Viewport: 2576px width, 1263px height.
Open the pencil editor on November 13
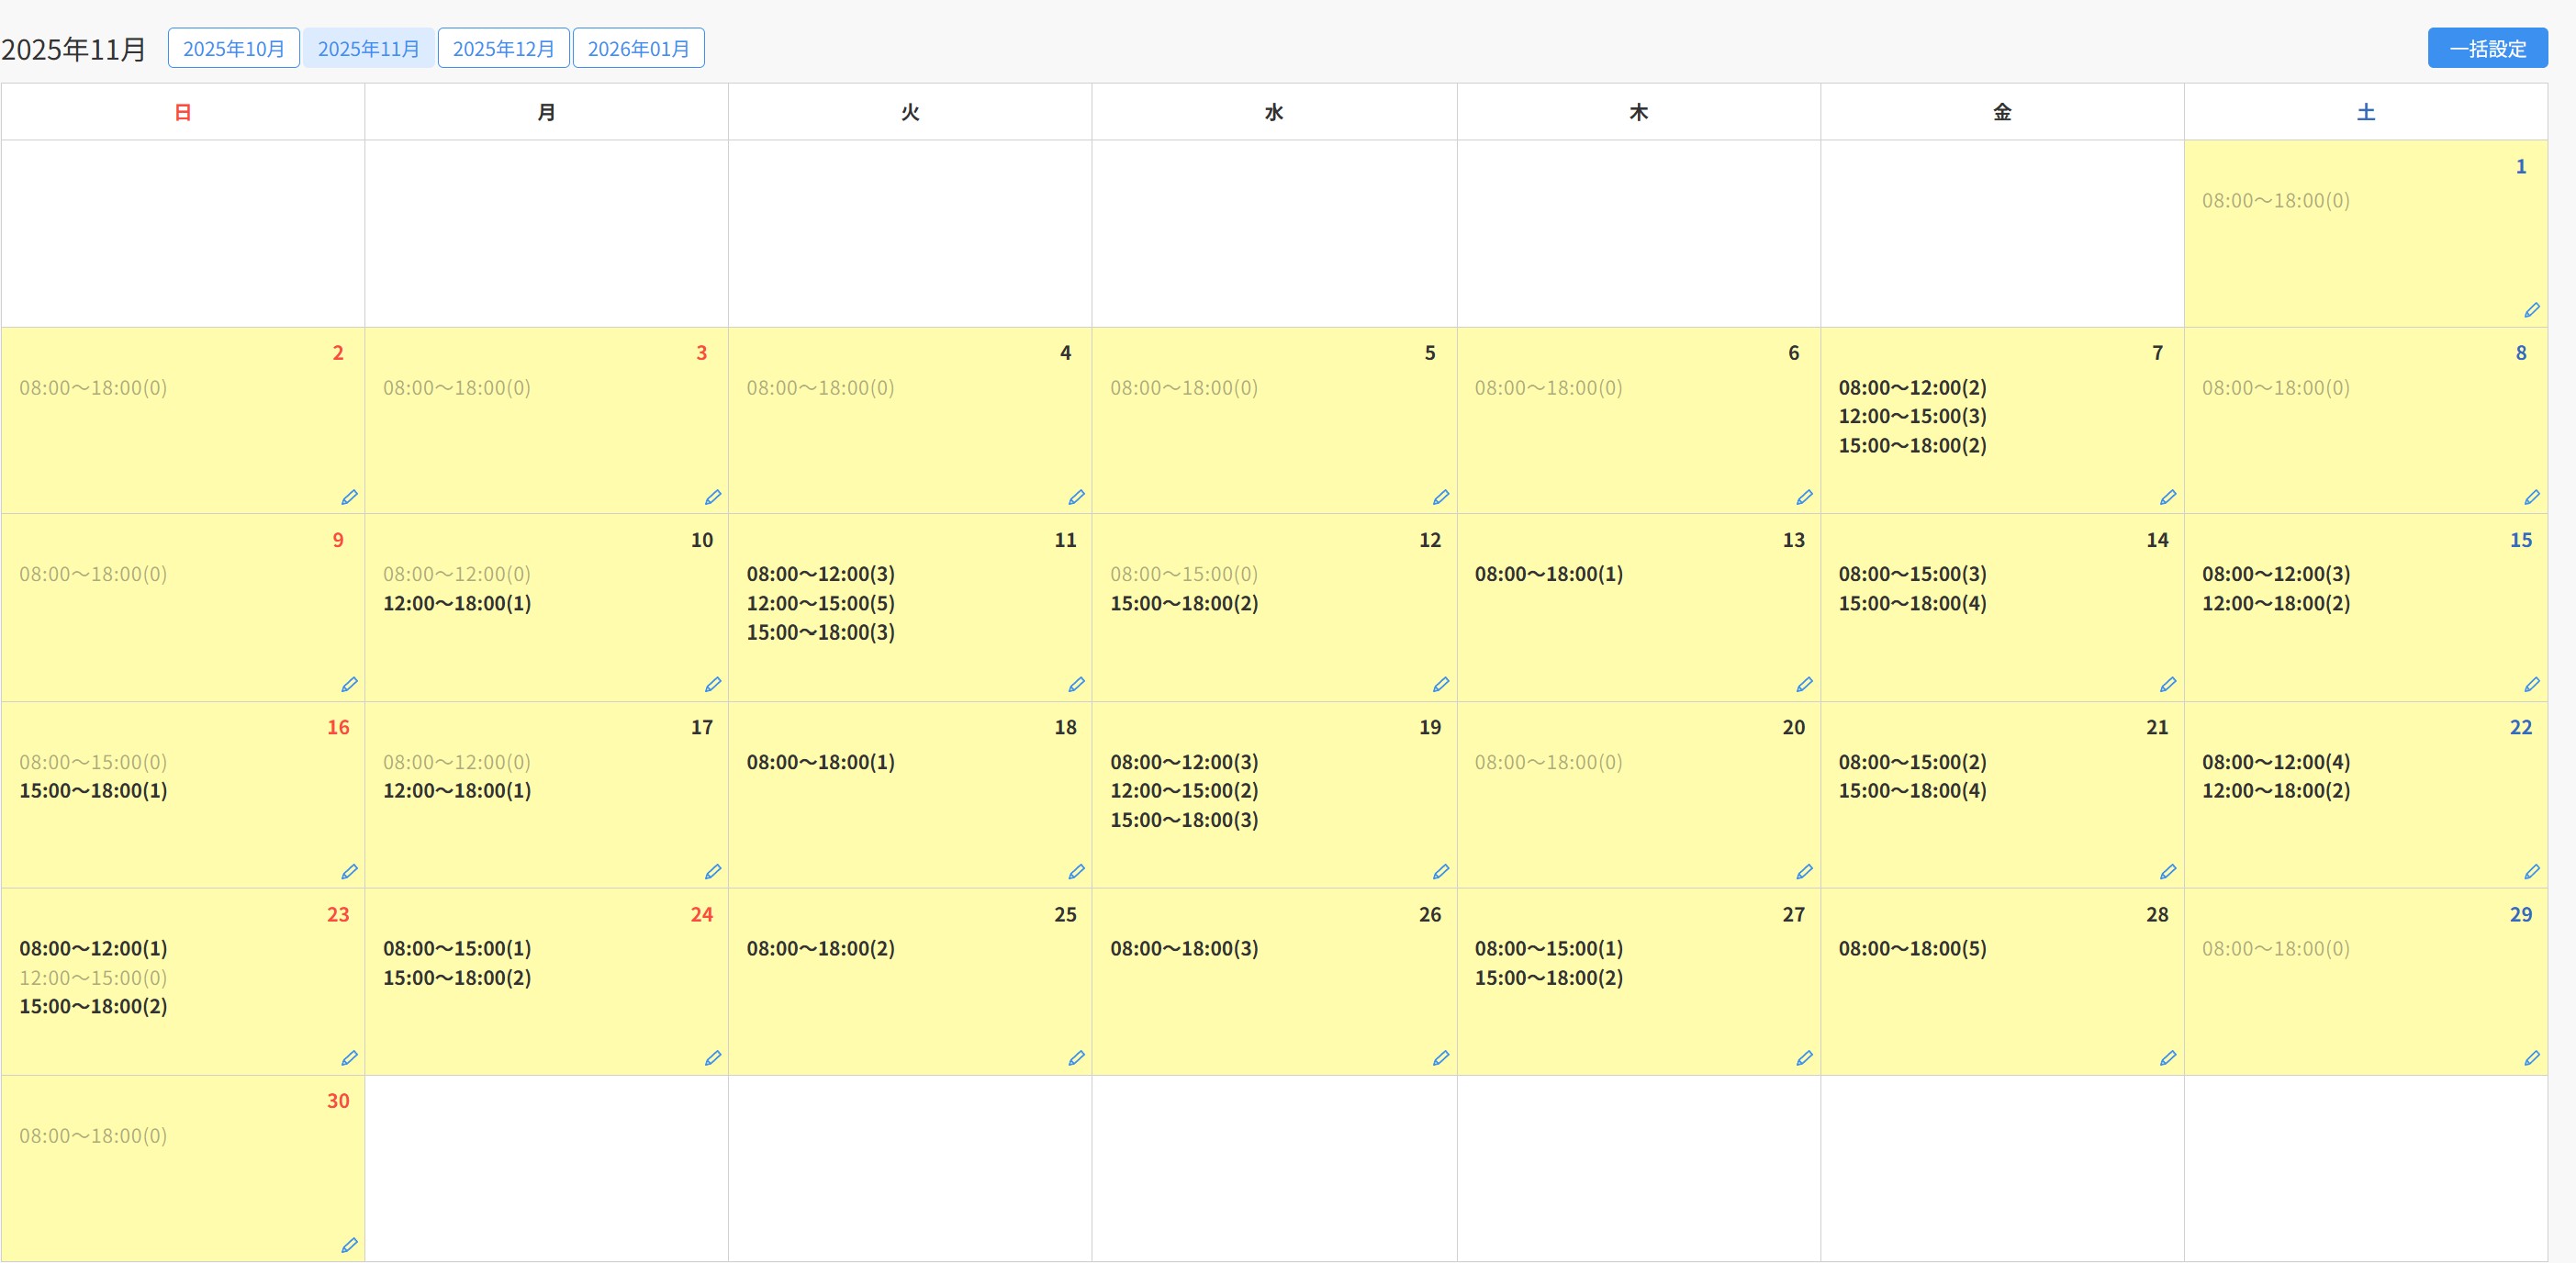point(1804,684)
